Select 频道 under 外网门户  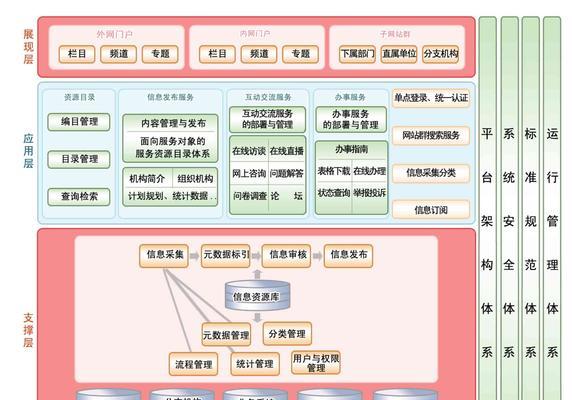119,54
